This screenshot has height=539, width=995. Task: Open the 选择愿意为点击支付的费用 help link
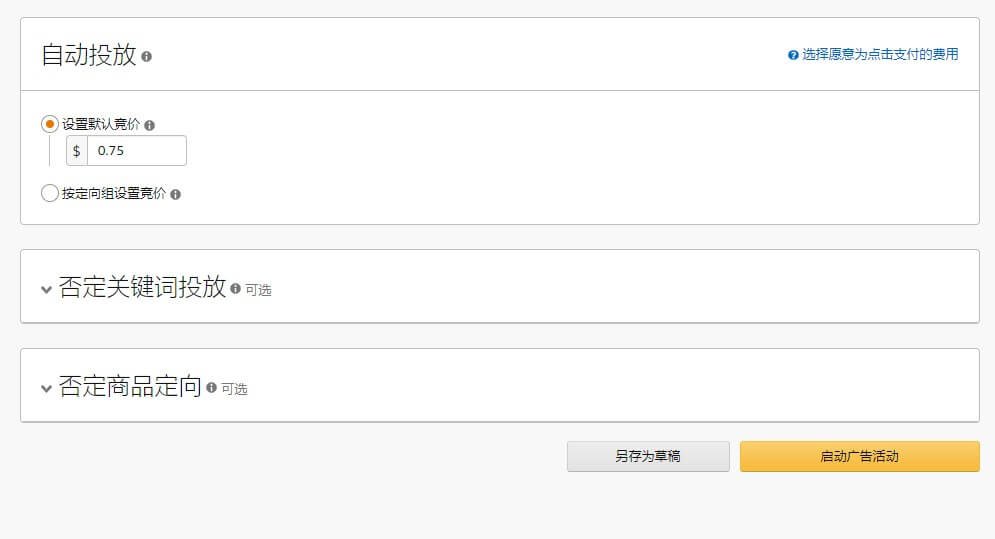[x=880, y=55]
